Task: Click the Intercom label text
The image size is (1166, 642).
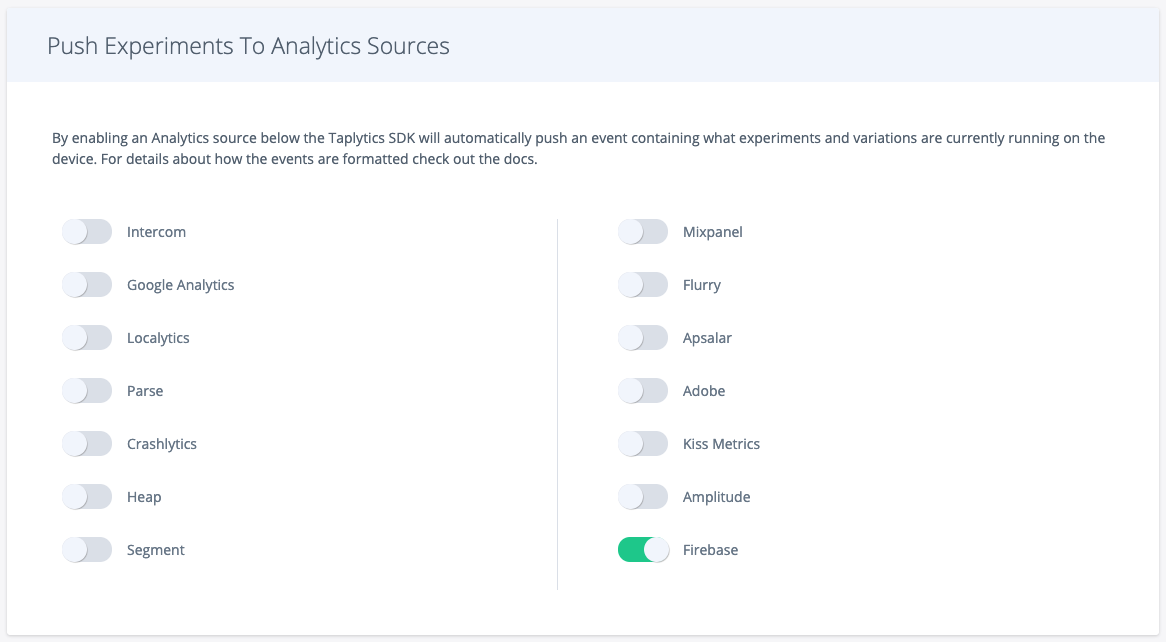Action: (x=156, y=232)
